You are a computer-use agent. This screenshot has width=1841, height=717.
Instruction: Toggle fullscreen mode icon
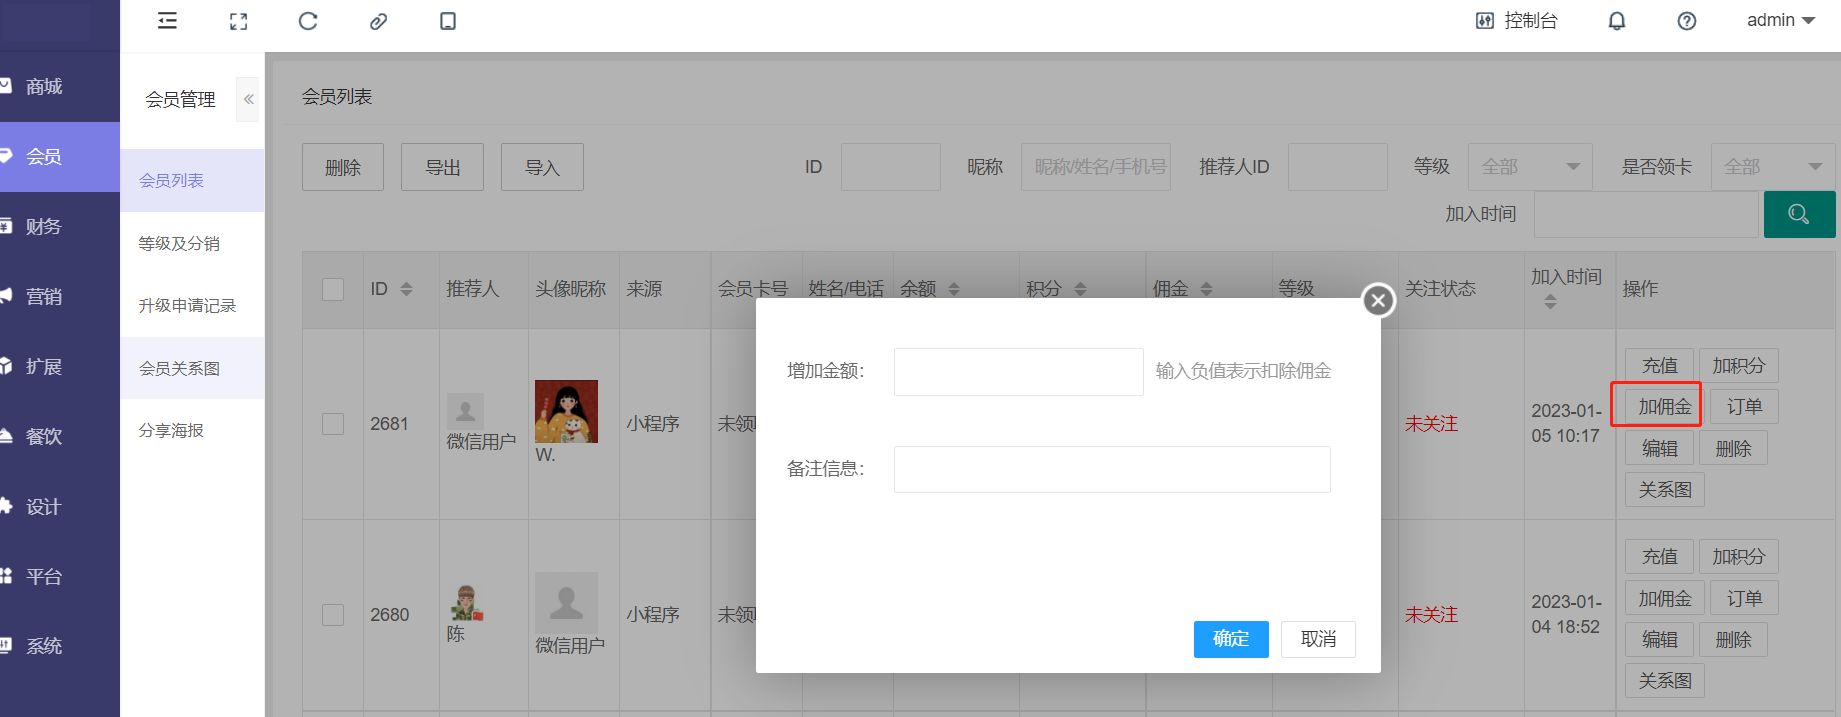point(238,21)
